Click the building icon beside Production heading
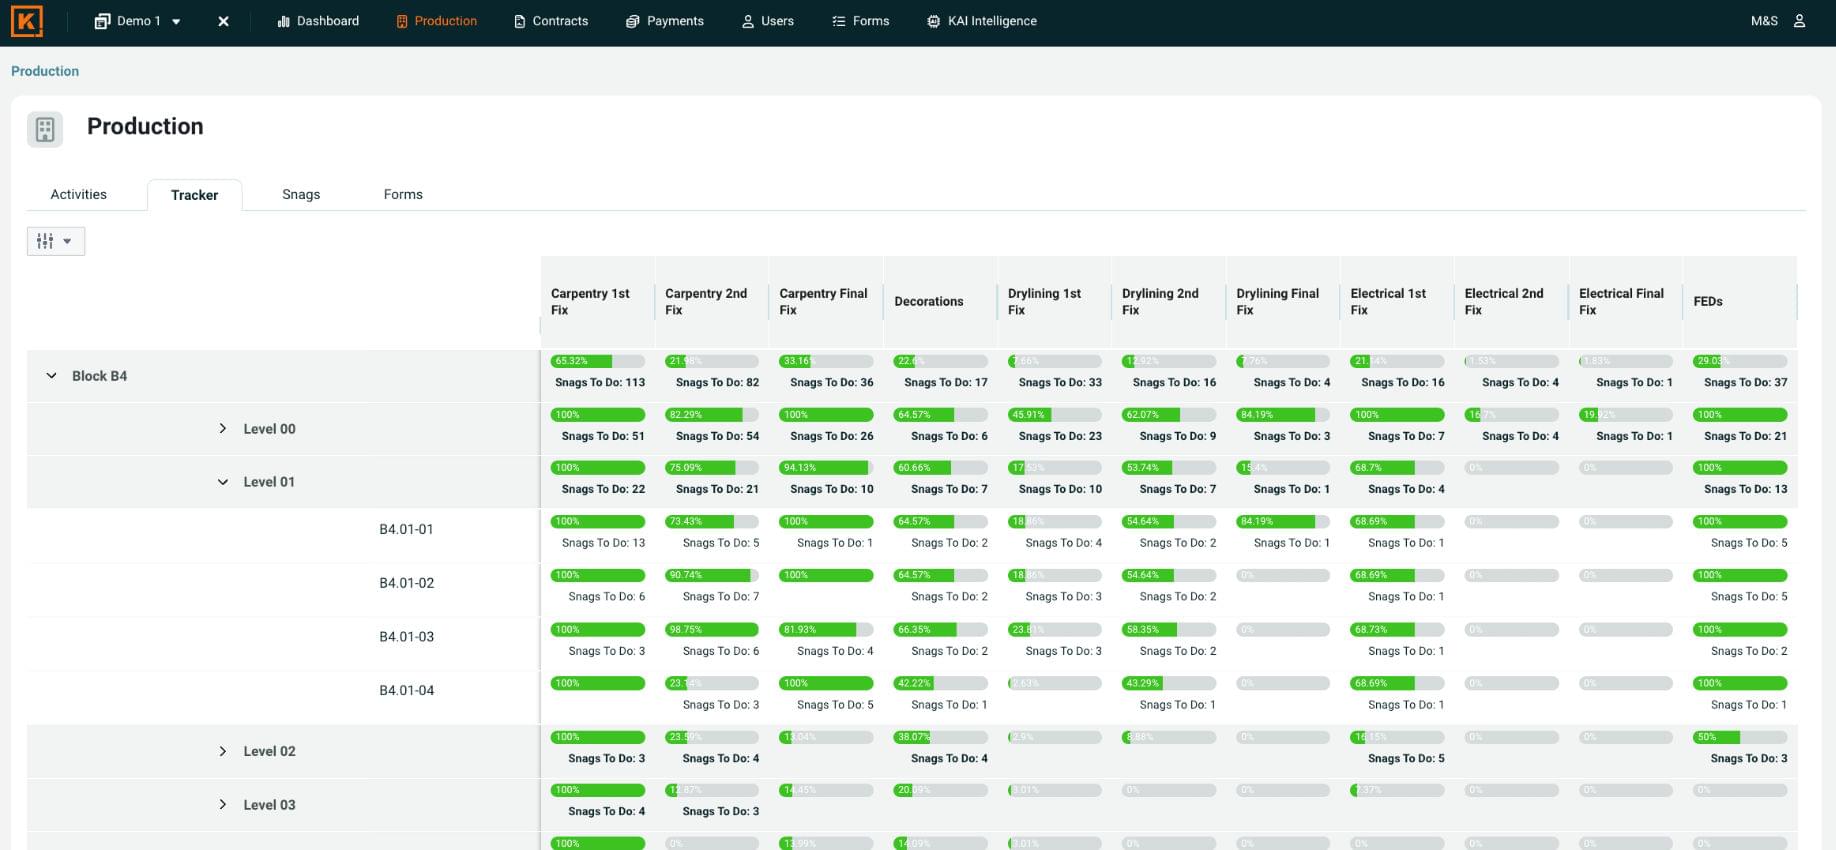 click(x=45, y=129)
